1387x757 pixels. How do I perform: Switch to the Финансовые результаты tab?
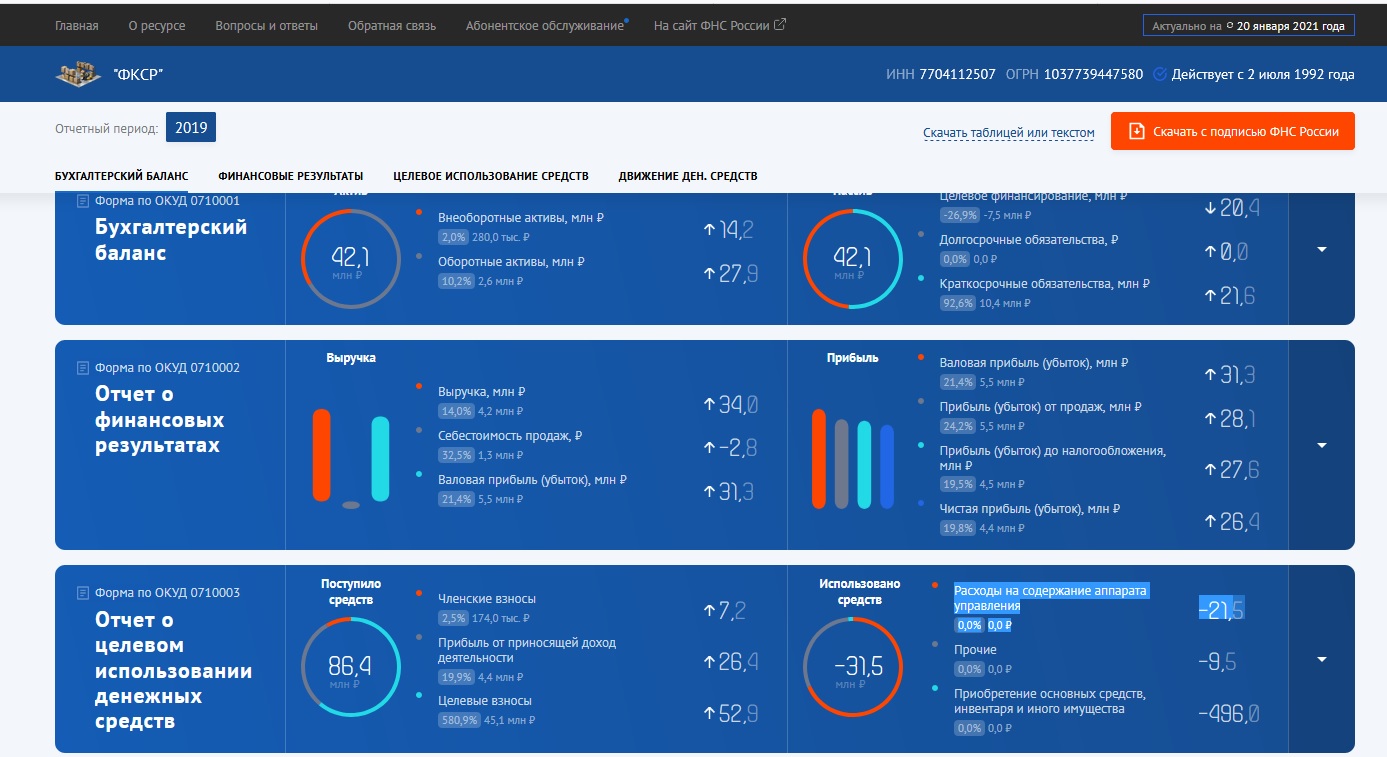(290, 176)
